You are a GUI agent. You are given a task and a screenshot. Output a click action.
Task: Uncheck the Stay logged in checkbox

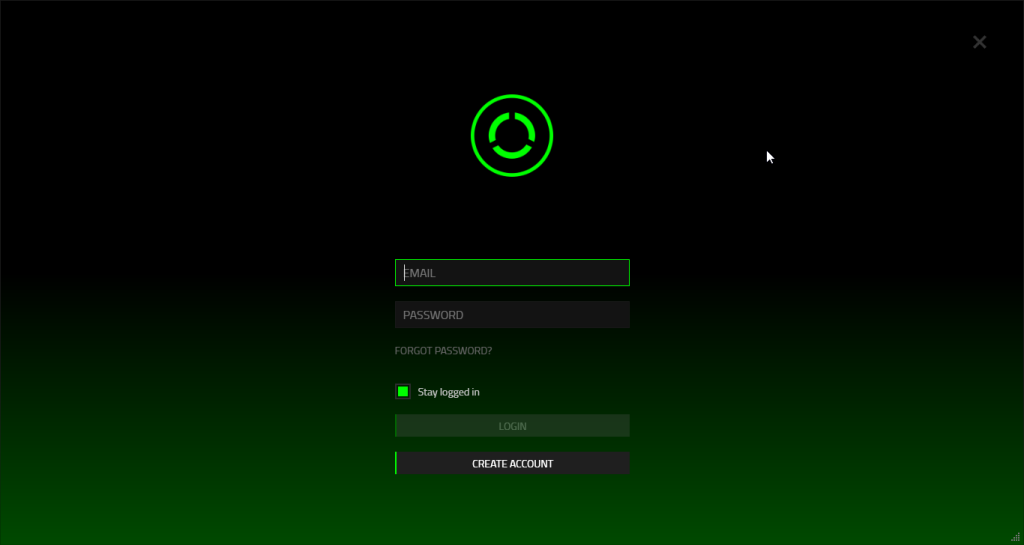point(403,392)
